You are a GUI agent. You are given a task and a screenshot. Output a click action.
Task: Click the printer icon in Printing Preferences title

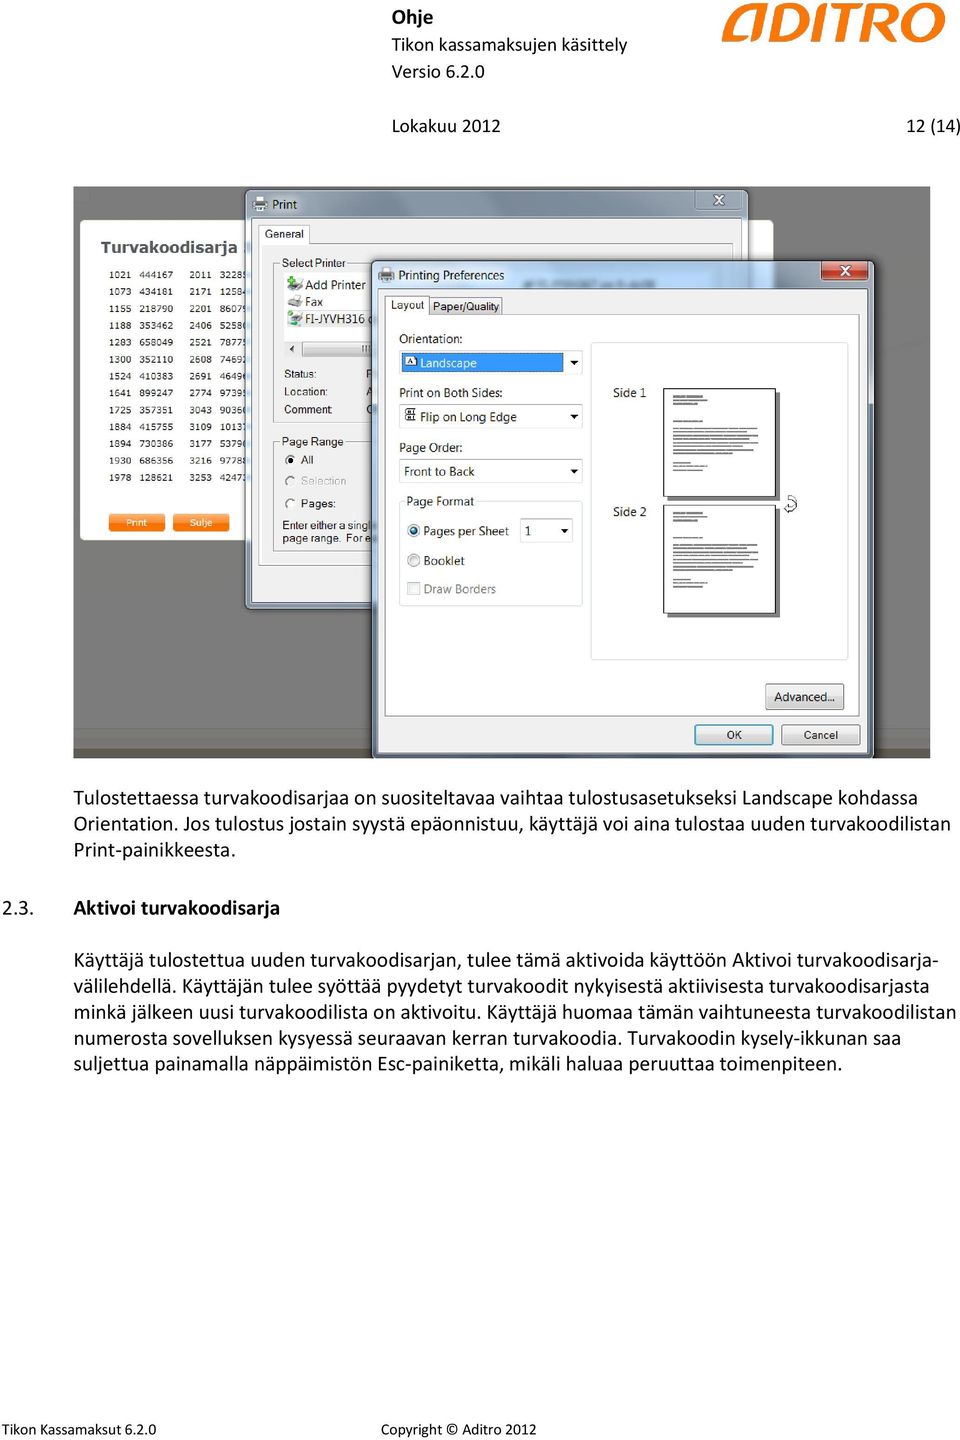[x=386, y=275]
